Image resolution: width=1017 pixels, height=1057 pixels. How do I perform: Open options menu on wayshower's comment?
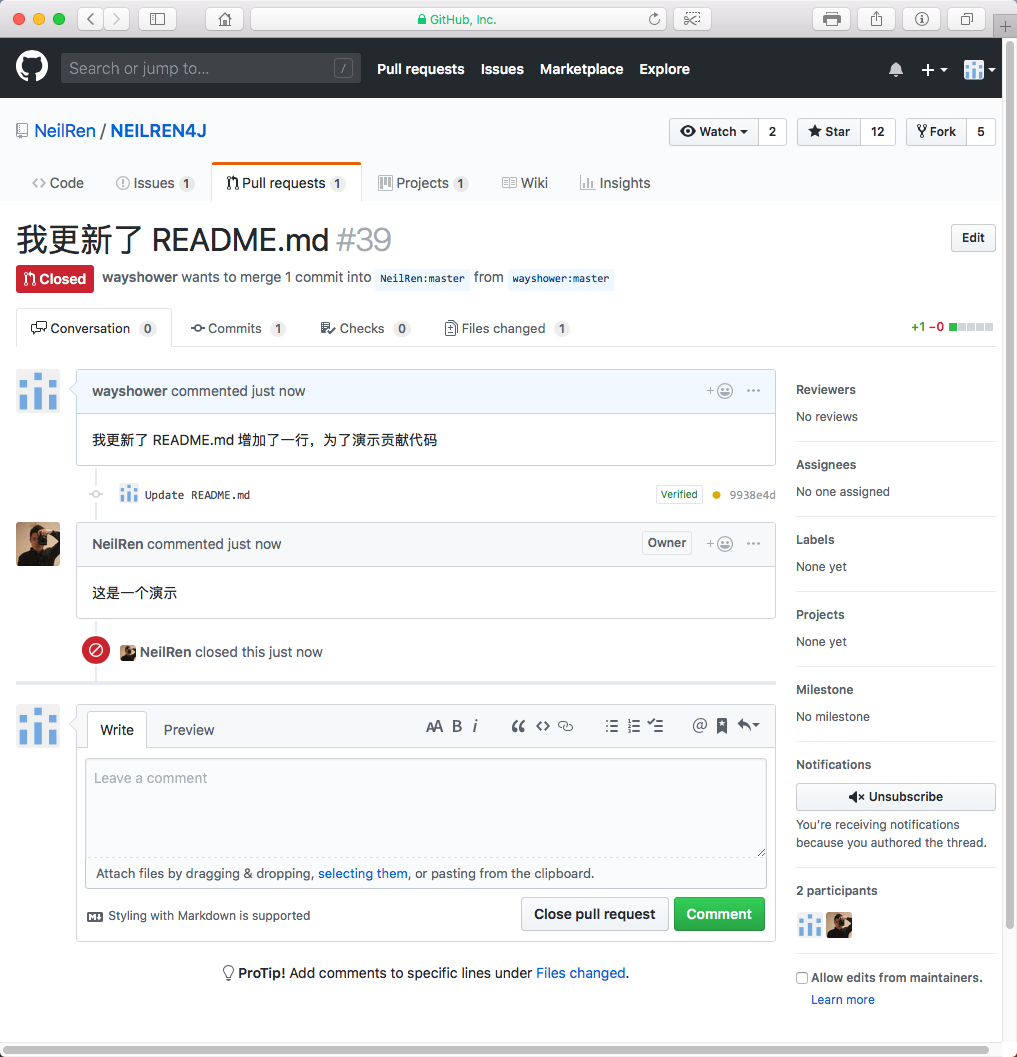(x=753, y=391)
